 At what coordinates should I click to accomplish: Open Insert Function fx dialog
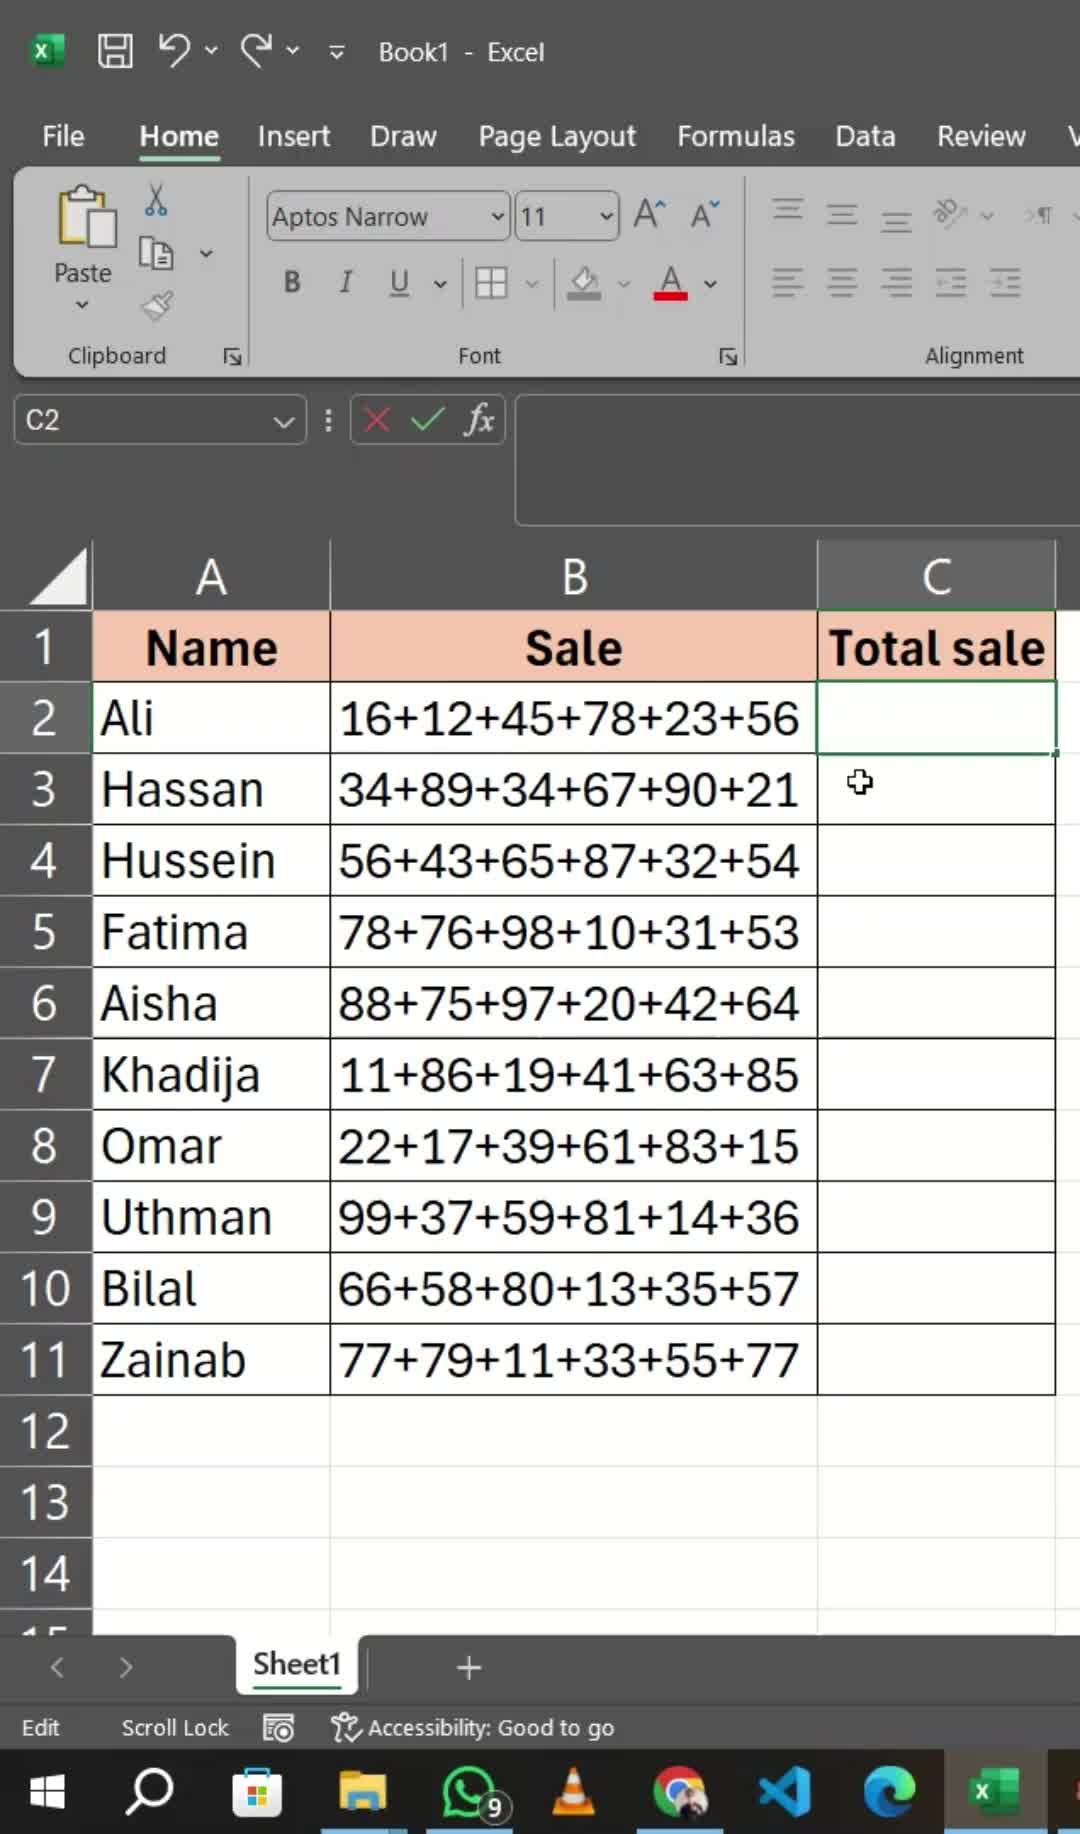coord(479,420)
